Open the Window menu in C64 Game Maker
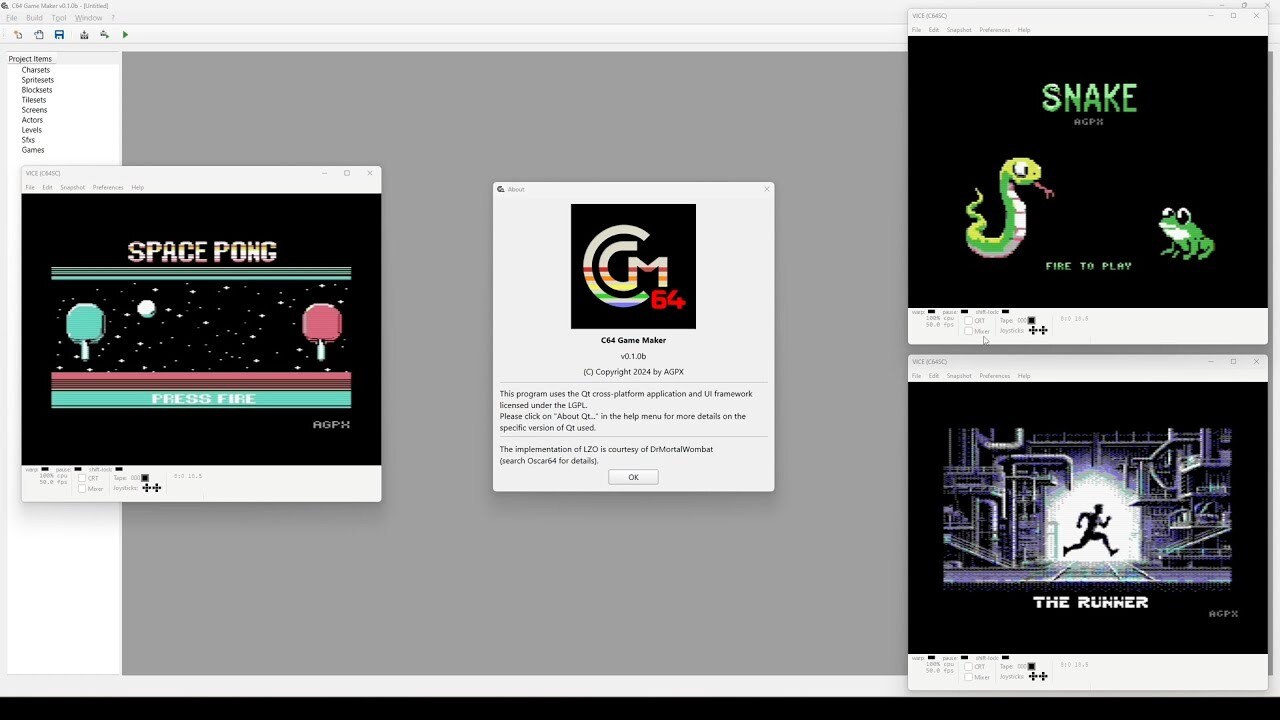This screenshot has width=1280, height=720. click(x=88, y=18)
